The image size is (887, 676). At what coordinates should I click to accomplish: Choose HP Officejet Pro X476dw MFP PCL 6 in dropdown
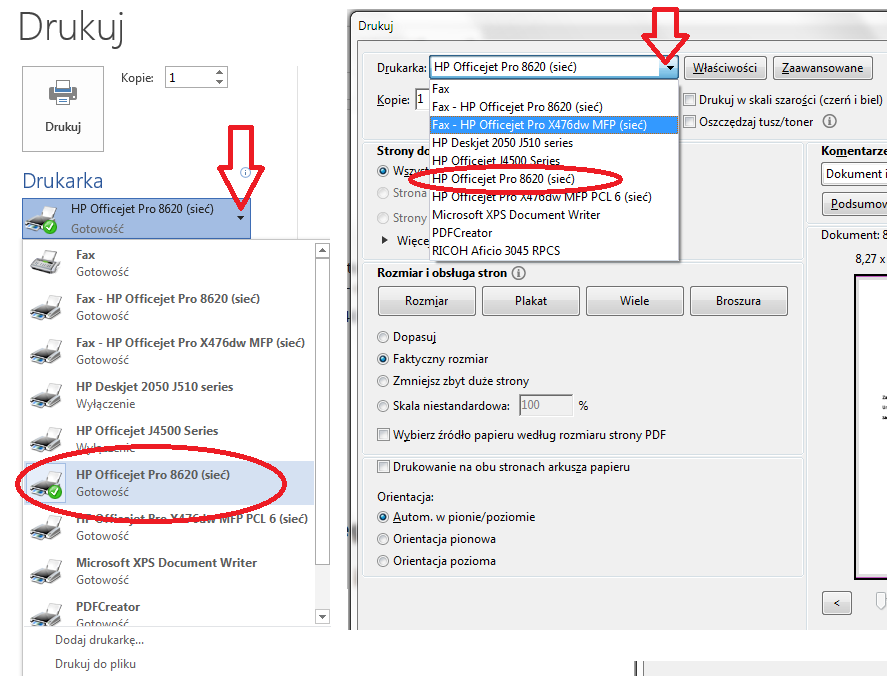click(x=554, y=197)
